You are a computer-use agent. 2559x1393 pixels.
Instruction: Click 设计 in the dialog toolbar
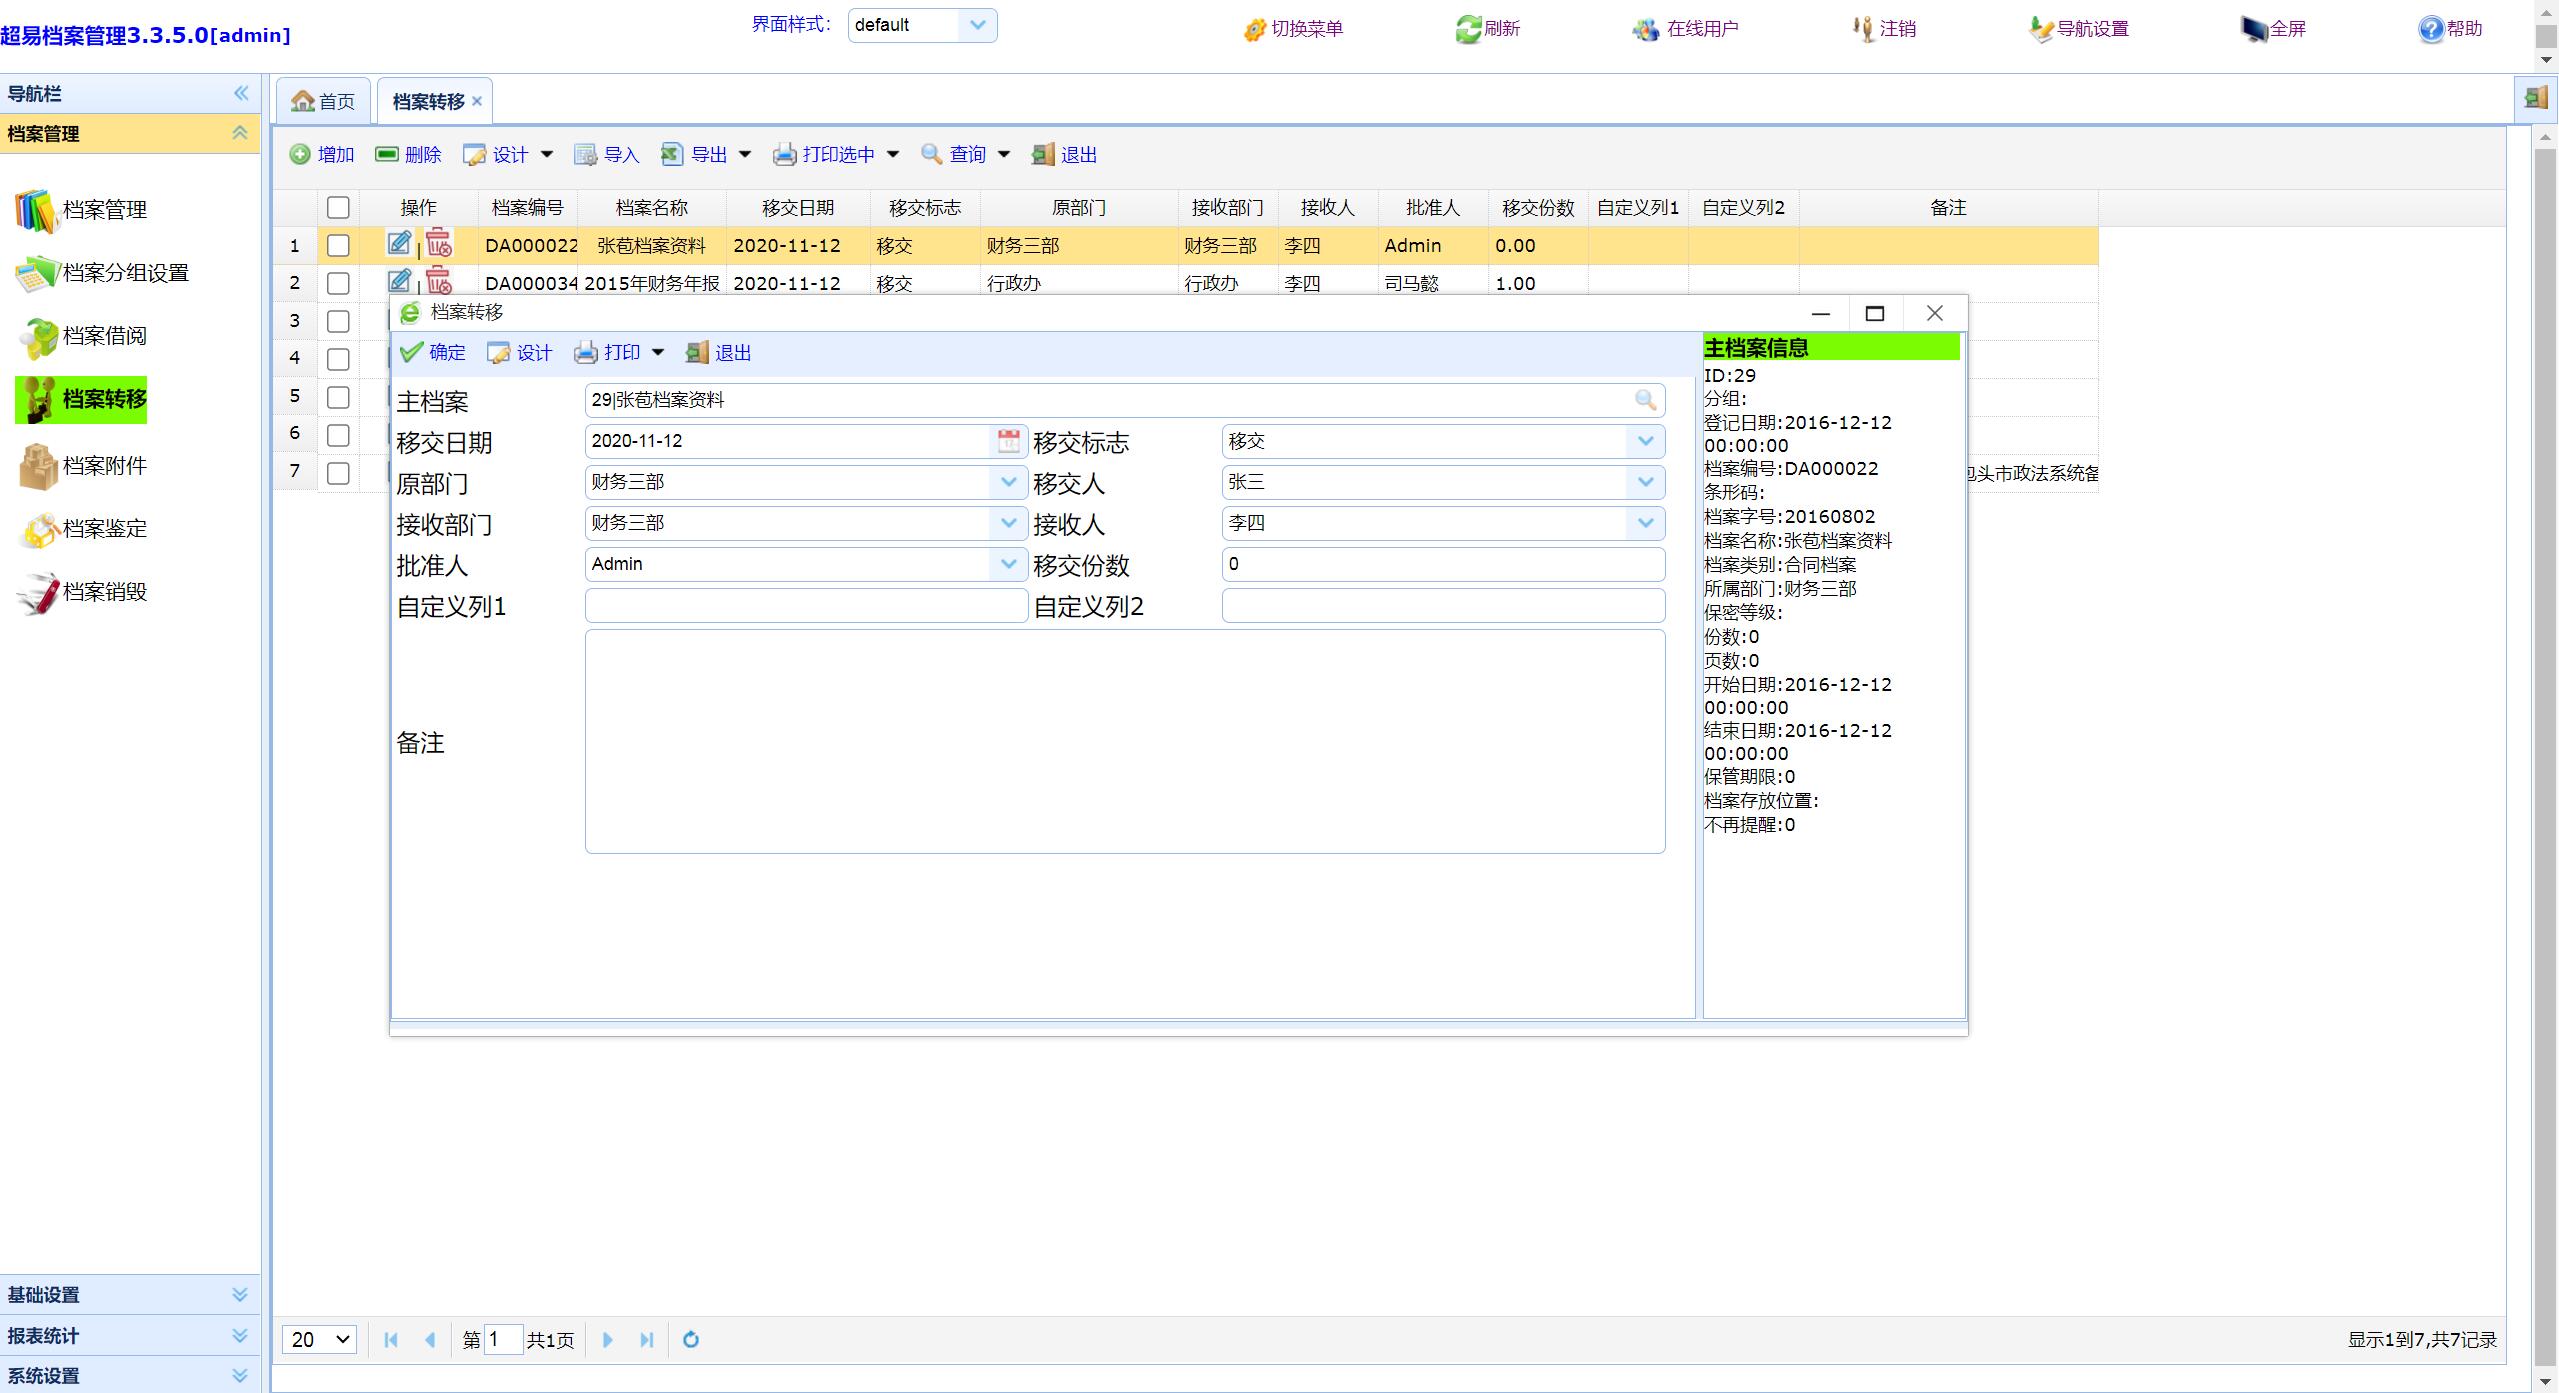[519, 352]
